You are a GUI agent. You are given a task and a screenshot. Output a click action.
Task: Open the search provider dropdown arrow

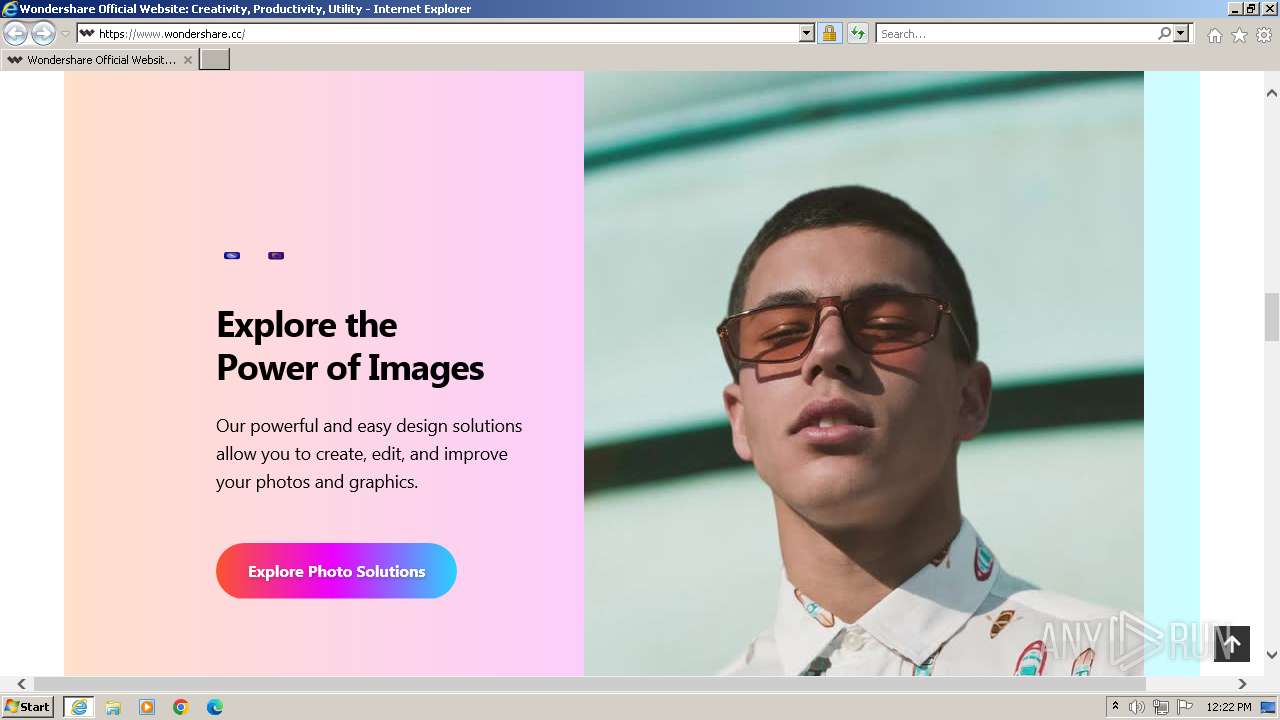point(1181,34)
